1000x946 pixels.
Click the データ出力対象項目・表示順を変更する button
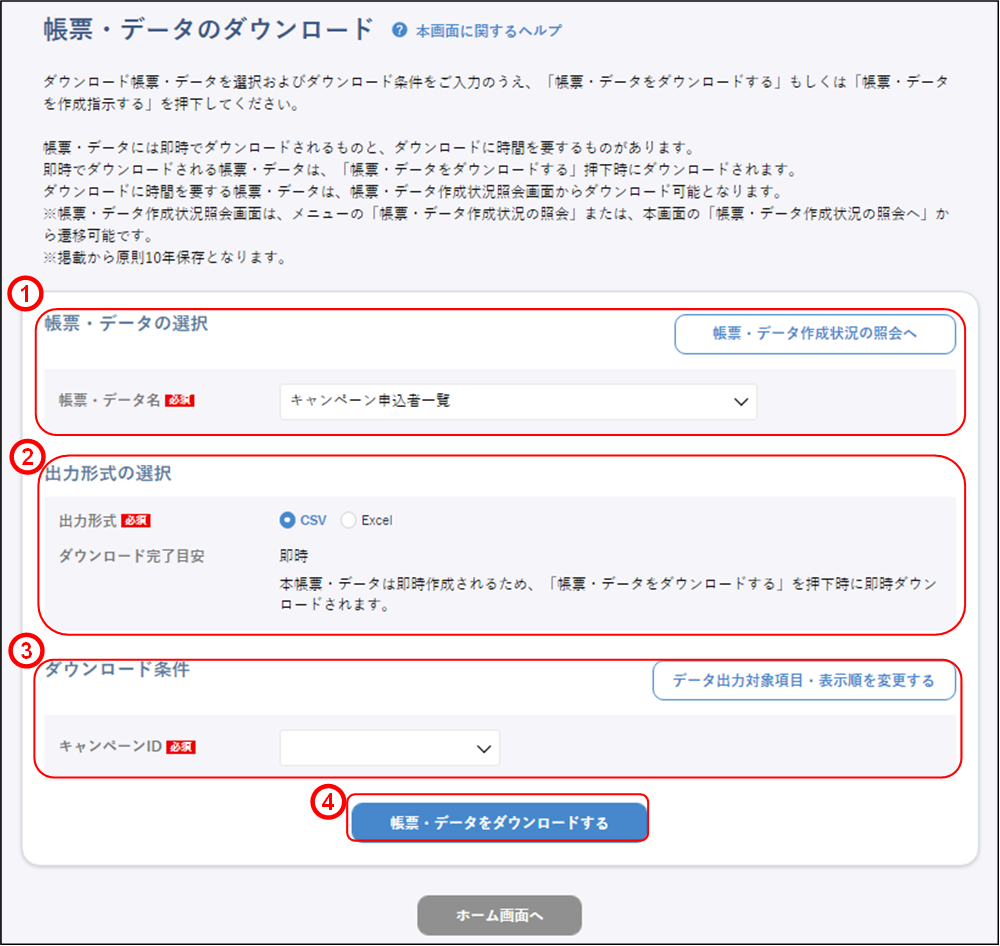(804, 681)
